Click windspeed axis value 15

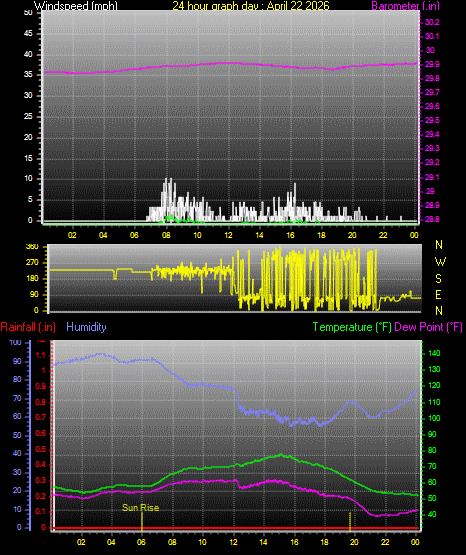coord(28,158)
